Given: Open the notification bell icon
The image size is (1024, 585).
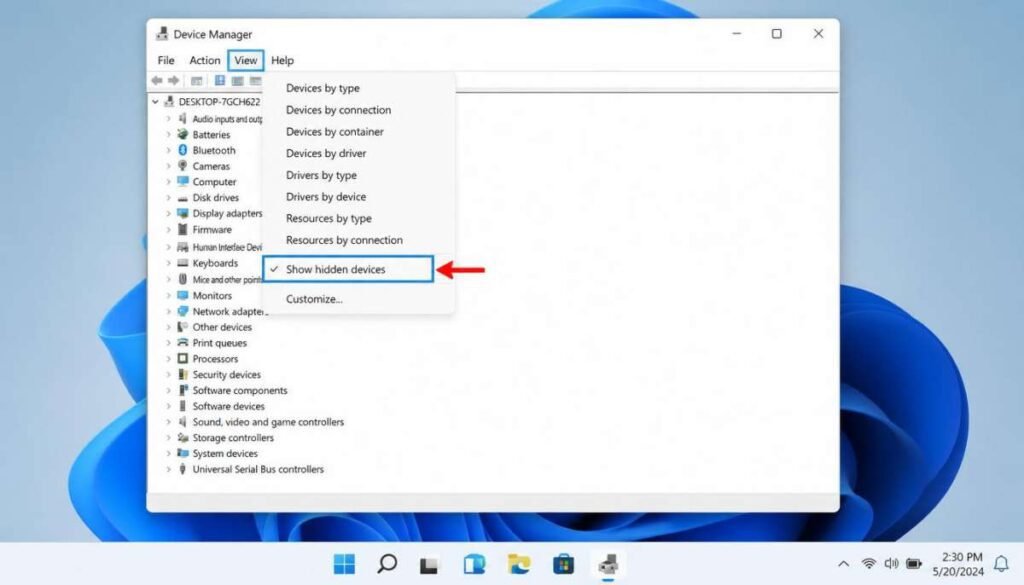Looking at the screenshot, I should 1000,563.
